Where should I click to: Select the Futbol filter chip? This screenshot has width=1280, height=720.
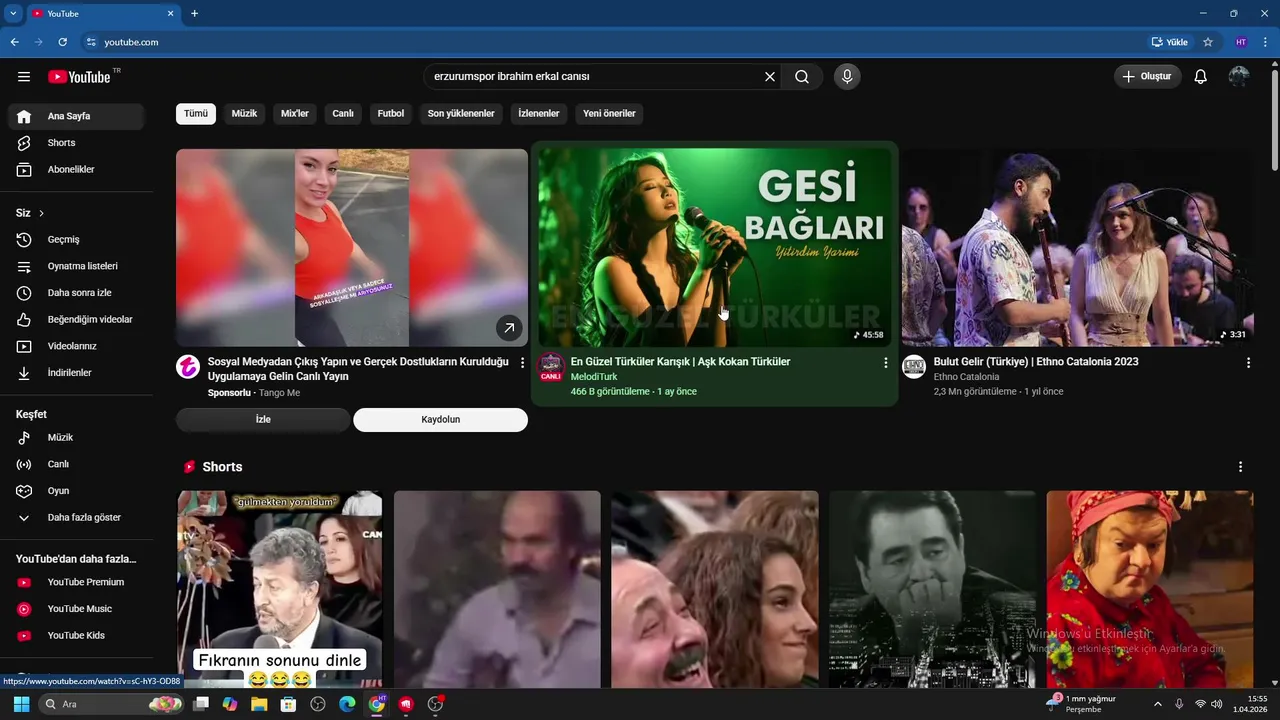[x=391, y=114]
